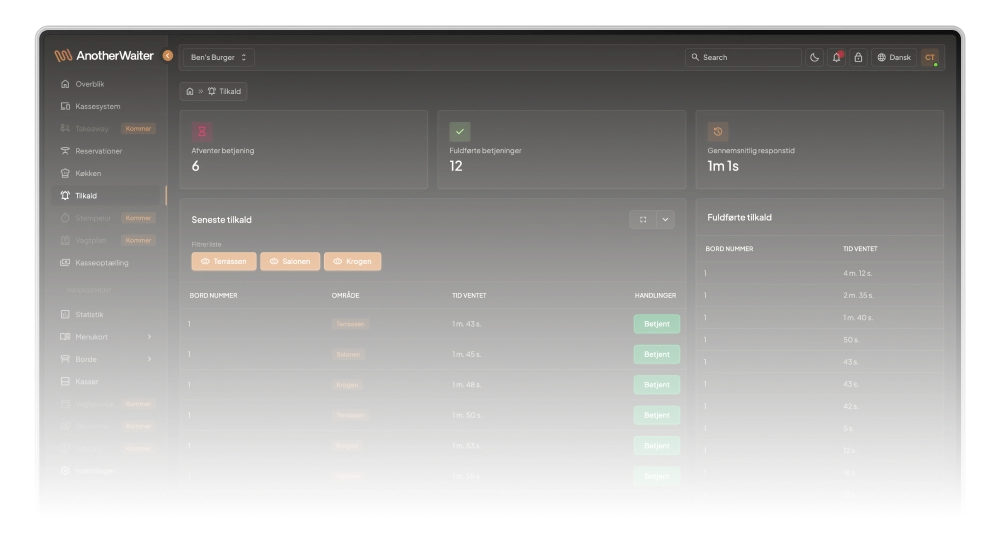This screenshot has width=1000, height=533.
Task: Click the Terrassen tag in 1m. 43s. row
Action: click(350, 324)
